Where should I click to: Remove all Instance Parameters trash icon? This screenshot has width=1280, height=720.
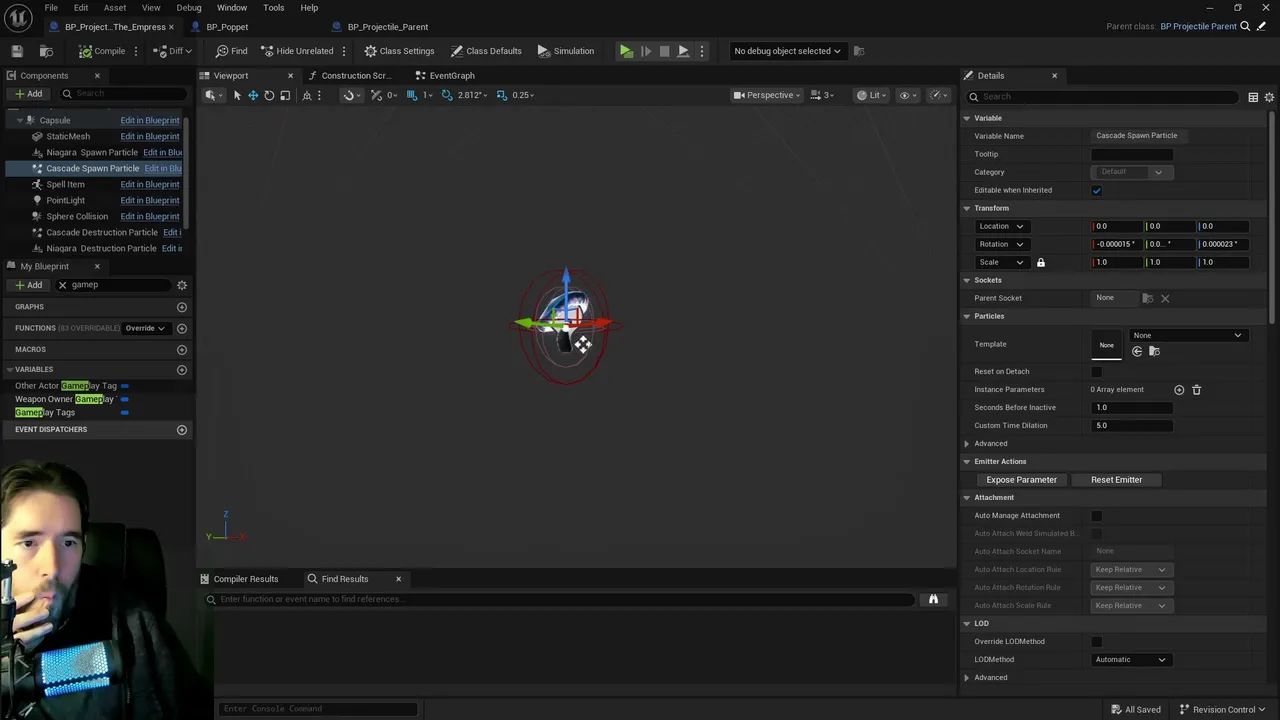1196,390
